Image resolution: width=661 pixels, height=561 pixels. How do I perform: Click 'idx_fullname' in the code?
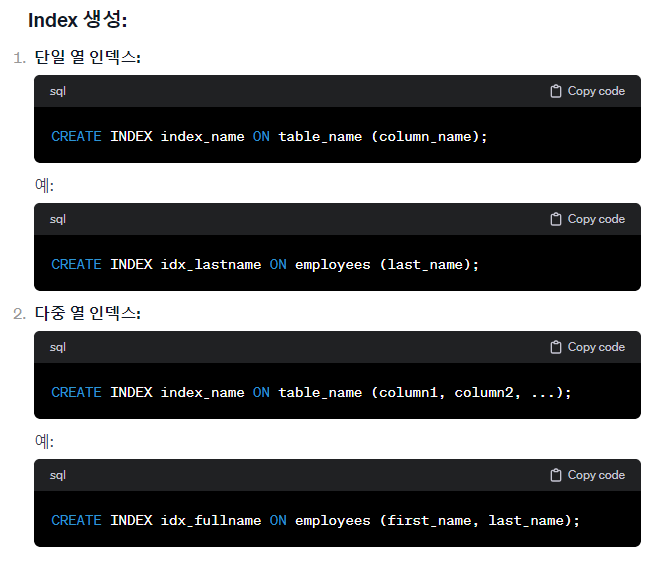point(211,521)
